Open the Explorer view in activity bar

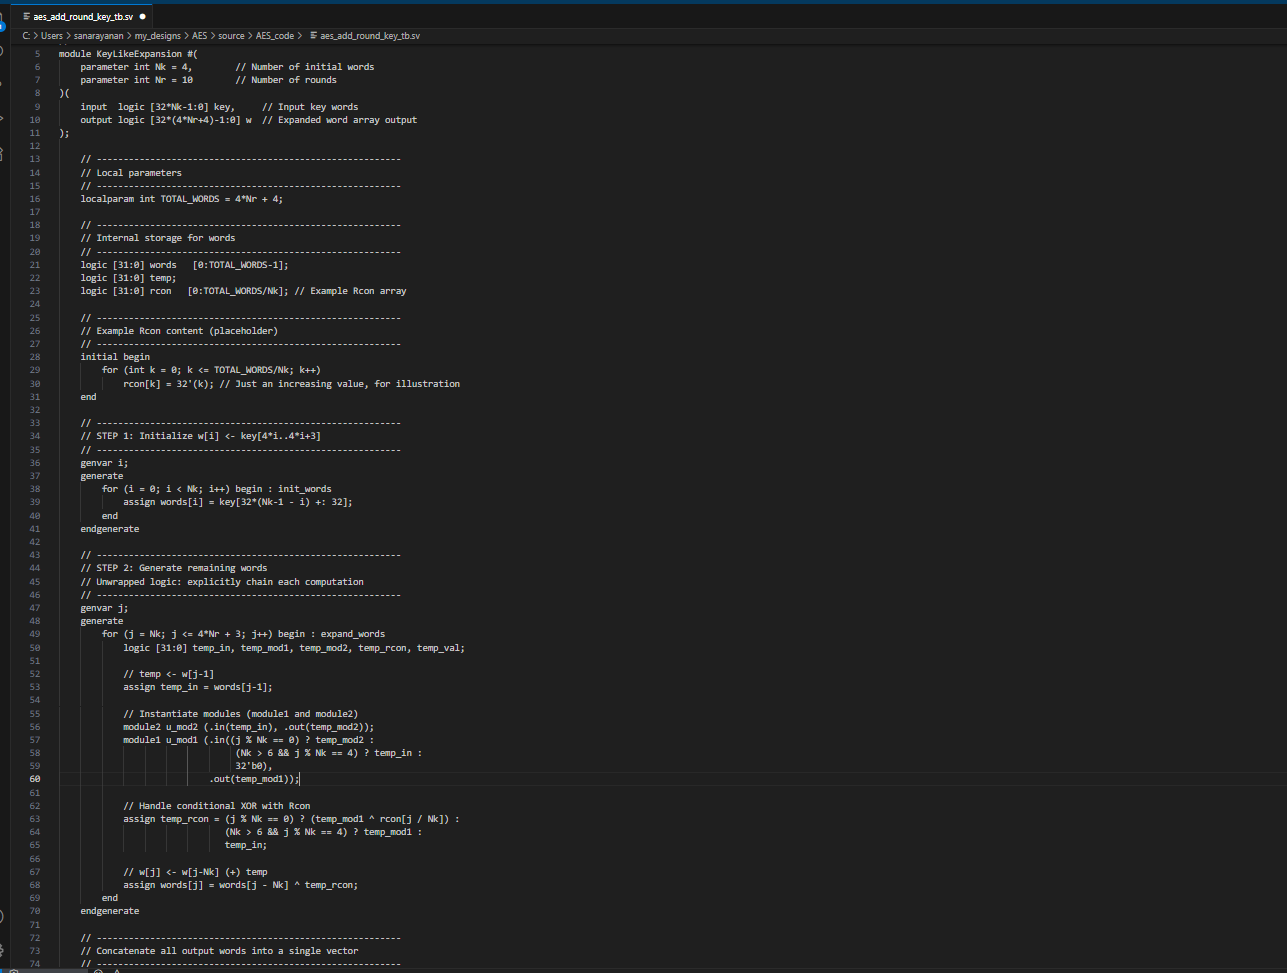[2, 18]
